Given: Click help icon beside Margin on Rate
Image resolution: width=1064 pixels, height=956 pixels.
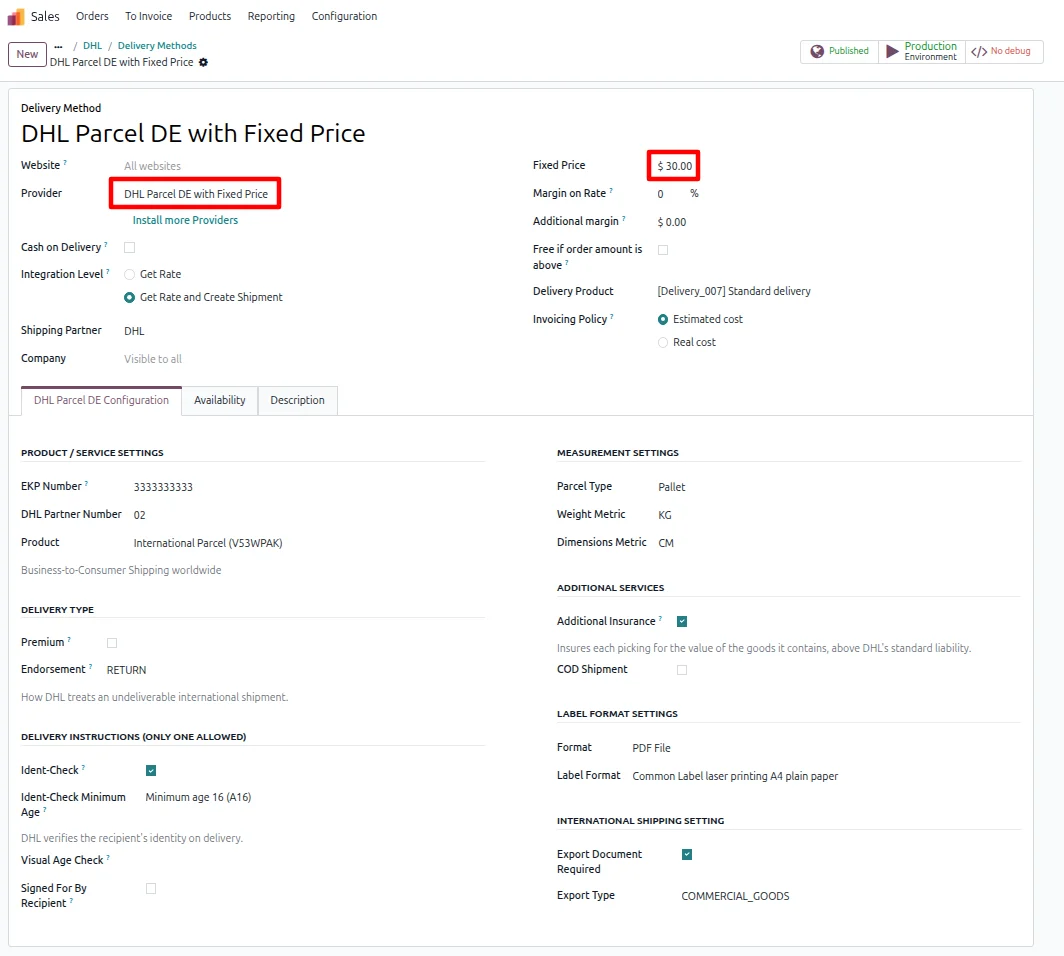Looking at the screenshot, I should [611, 191].
